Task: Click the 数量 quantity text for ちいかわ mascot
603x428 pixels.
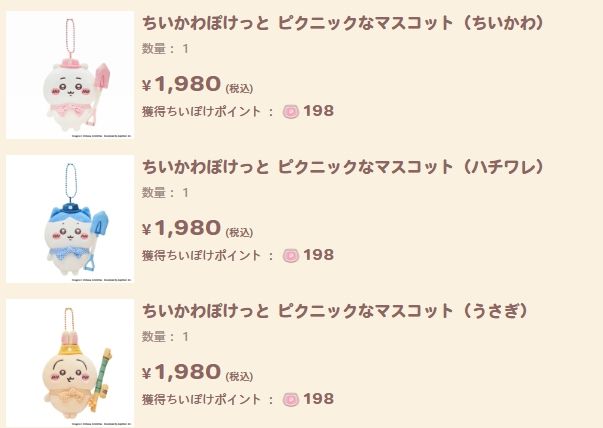Action: click(x=165, y=48)
